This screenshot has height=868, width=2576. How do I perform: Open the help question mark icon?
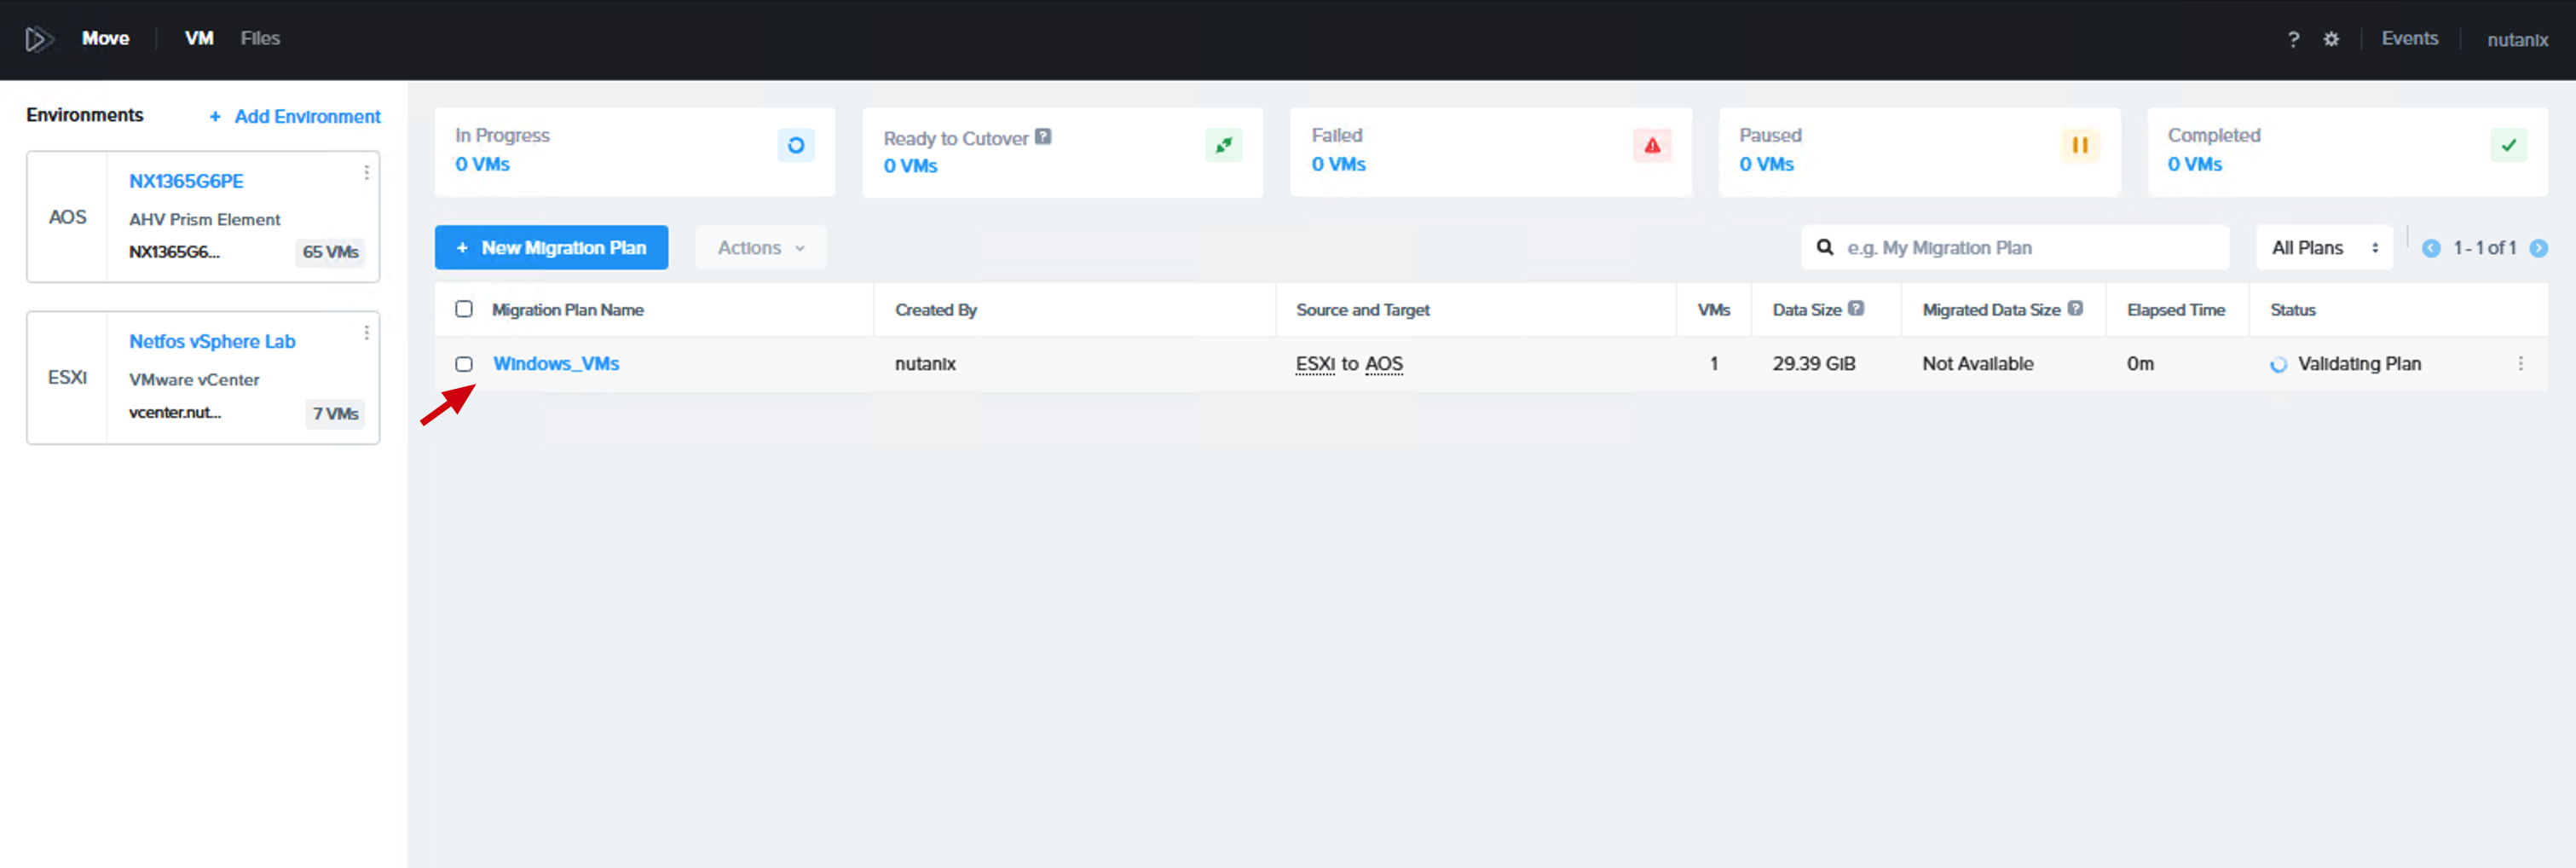point(2293,39)
